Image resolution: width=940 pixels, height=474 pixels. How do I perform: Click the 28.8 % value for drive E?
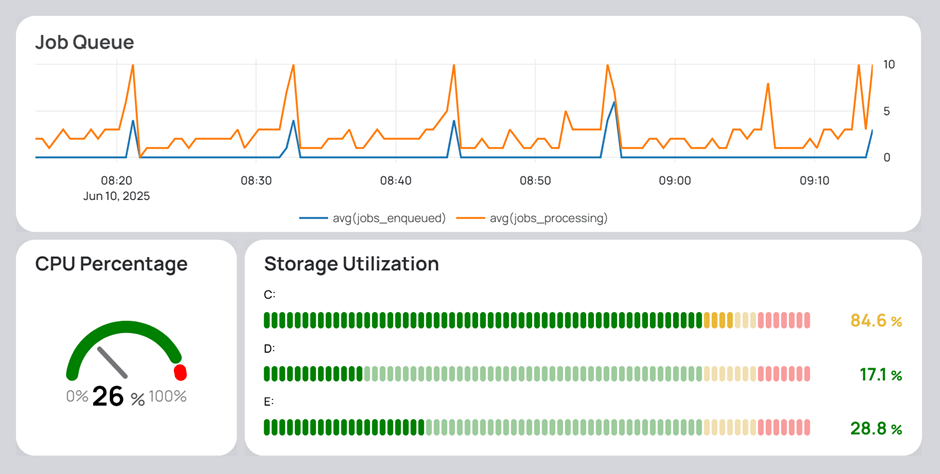click(x=876, y=428)
